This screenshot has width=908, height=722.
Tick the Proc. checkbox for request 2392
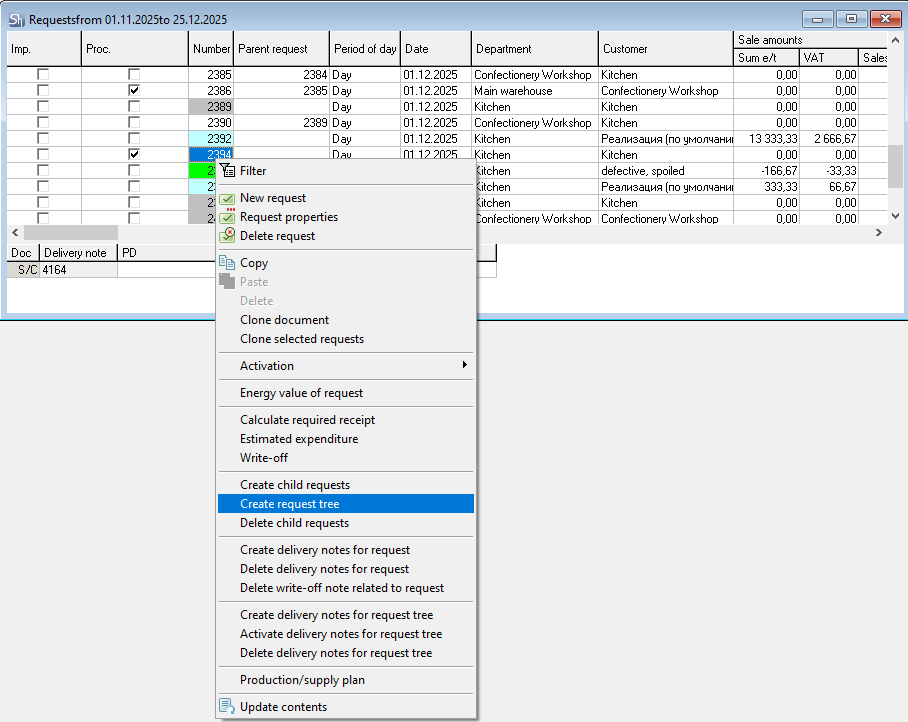134,139
